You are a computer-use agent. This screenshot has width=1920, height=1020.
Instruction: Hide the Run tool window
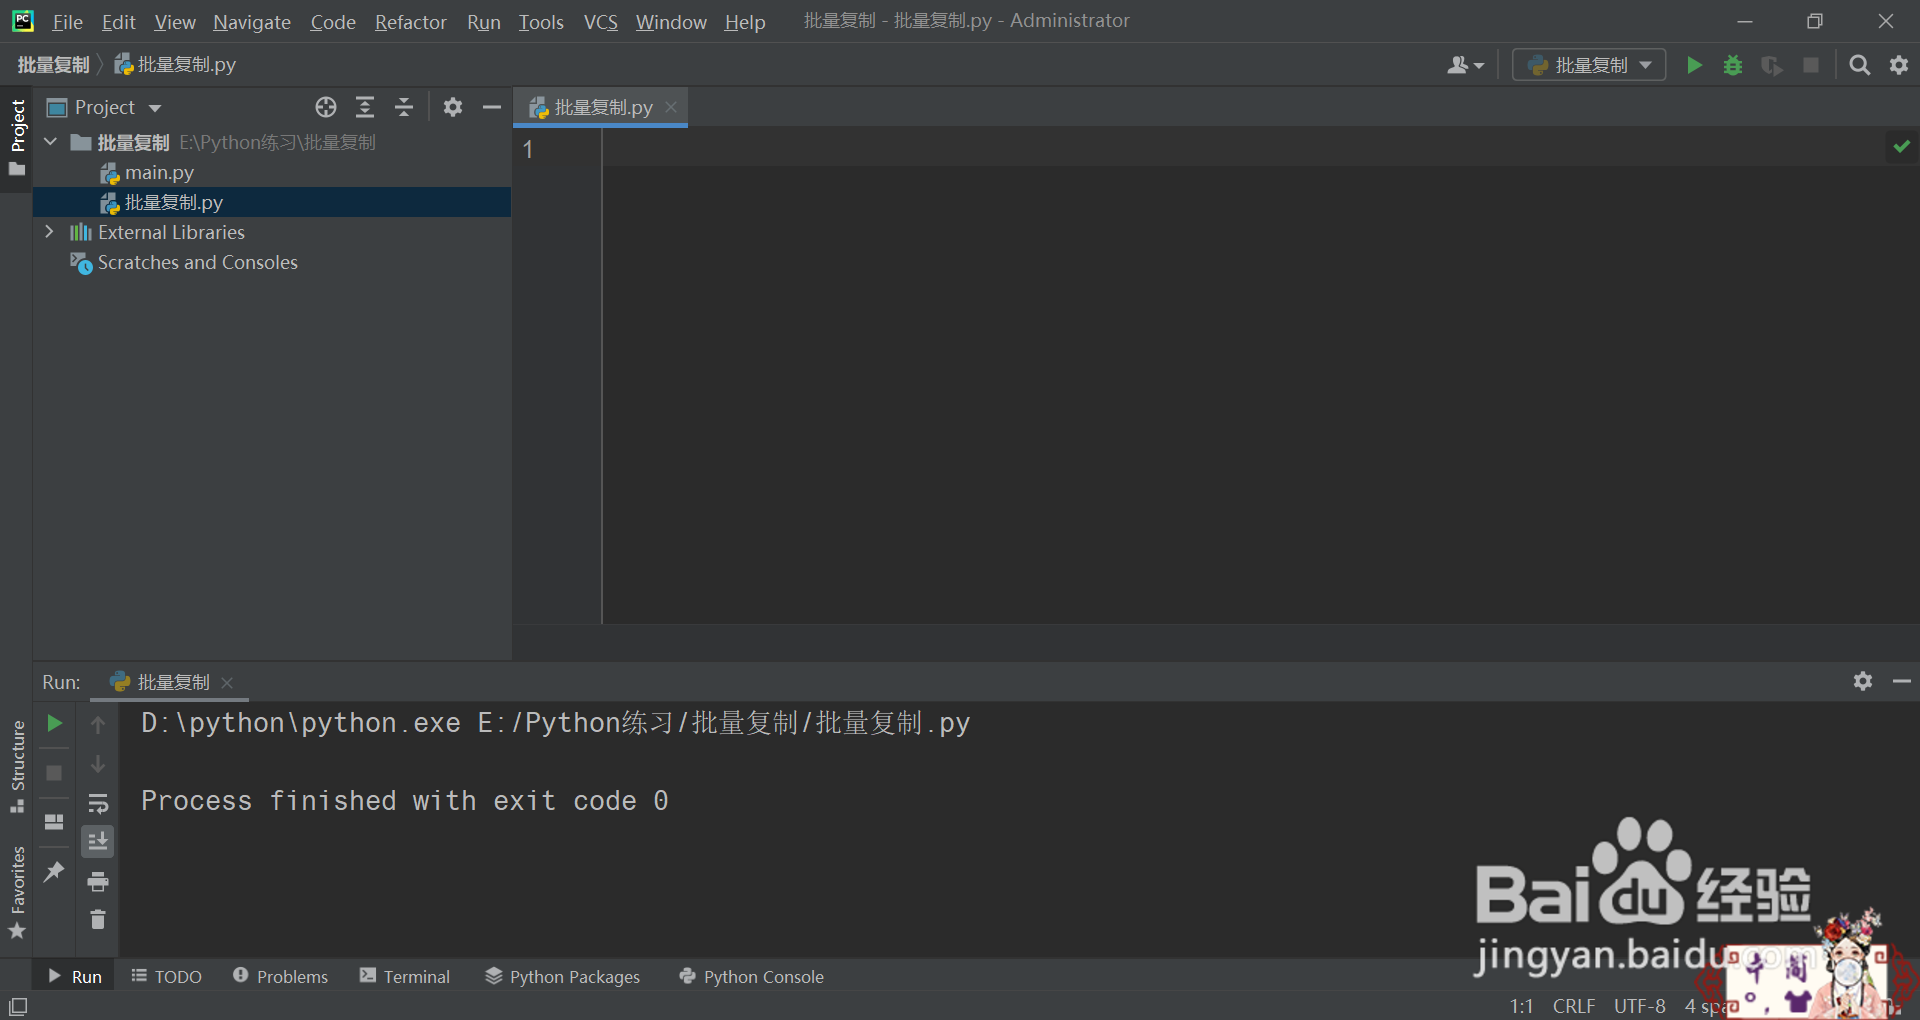pos(1901,681)
